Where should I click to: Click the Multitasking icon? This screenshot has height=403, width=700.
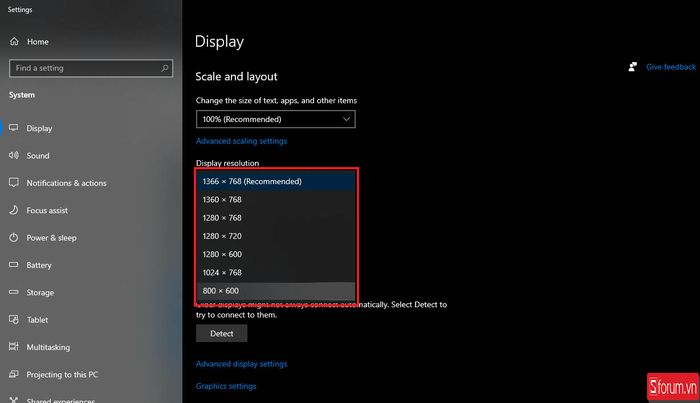(14, 347)
